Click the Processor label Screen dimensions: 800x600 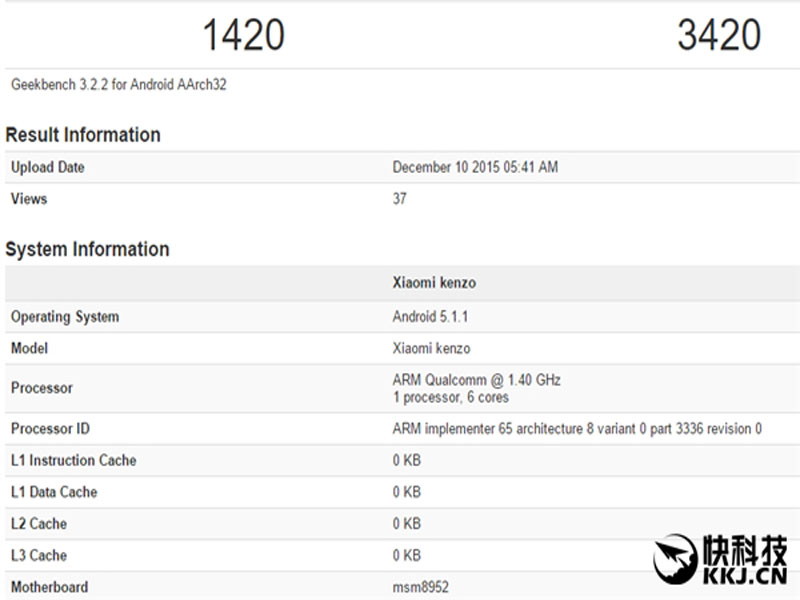coord(42,388)
